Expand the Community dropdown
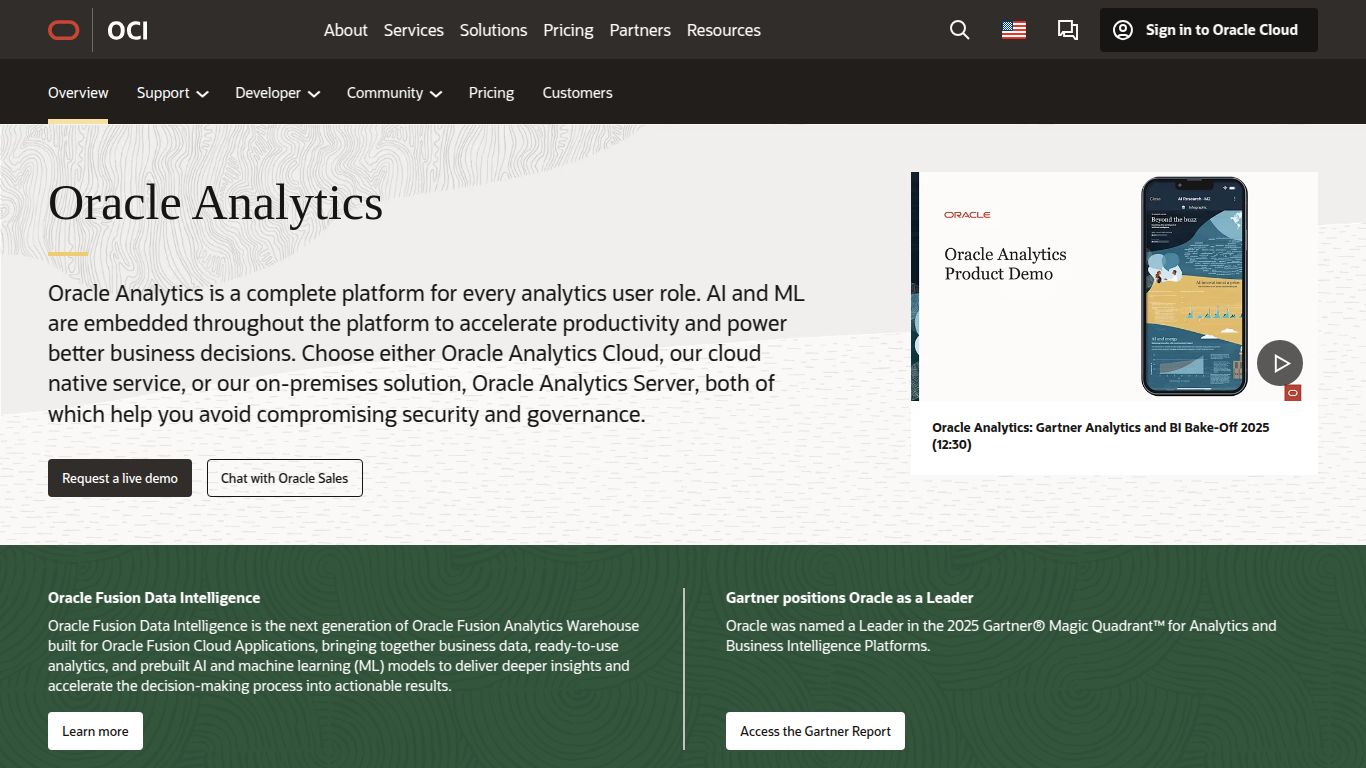1366x768 pixels. click(393, 92)
